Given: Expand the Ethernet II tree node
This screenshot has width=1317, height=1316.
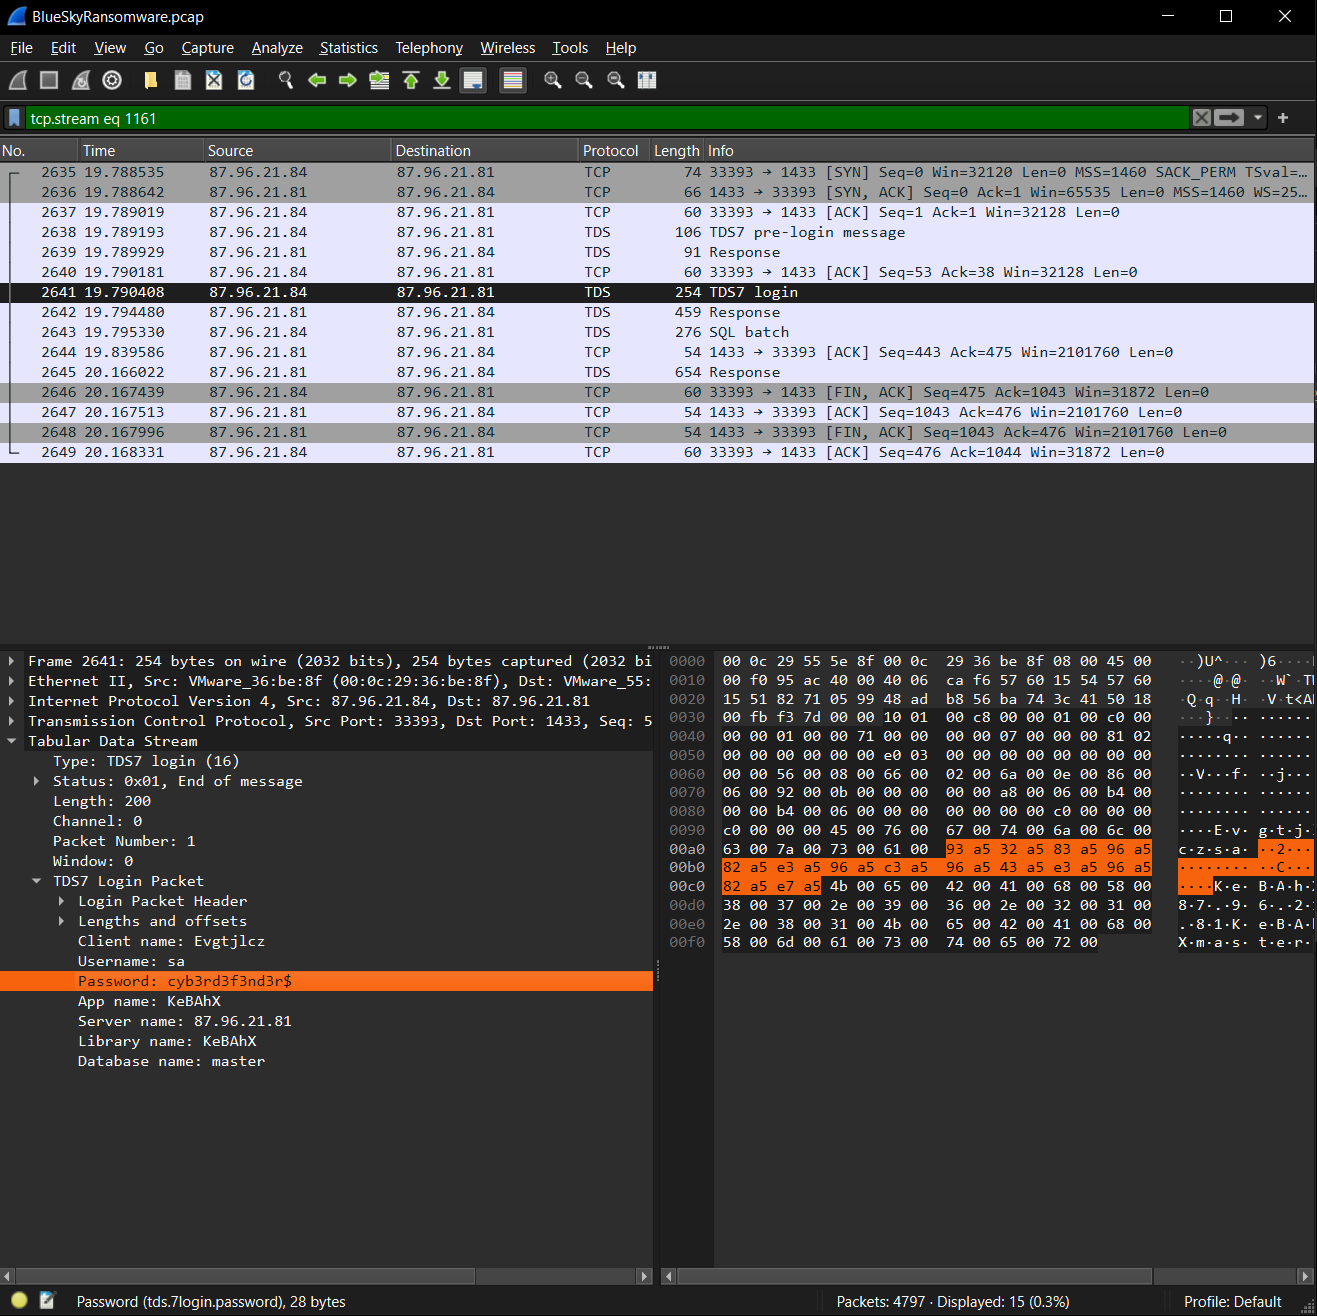Looking at the screenshot, I should [11, 681].
